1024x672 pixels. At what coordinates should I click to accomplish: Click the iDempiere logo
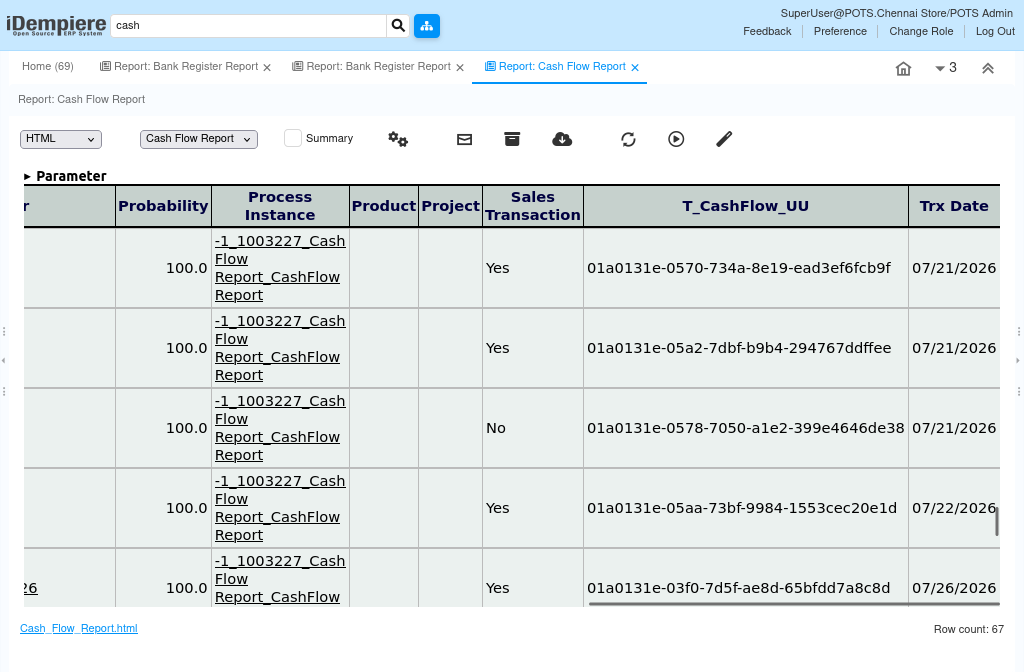pyautogui.click(x=56, y=25)
